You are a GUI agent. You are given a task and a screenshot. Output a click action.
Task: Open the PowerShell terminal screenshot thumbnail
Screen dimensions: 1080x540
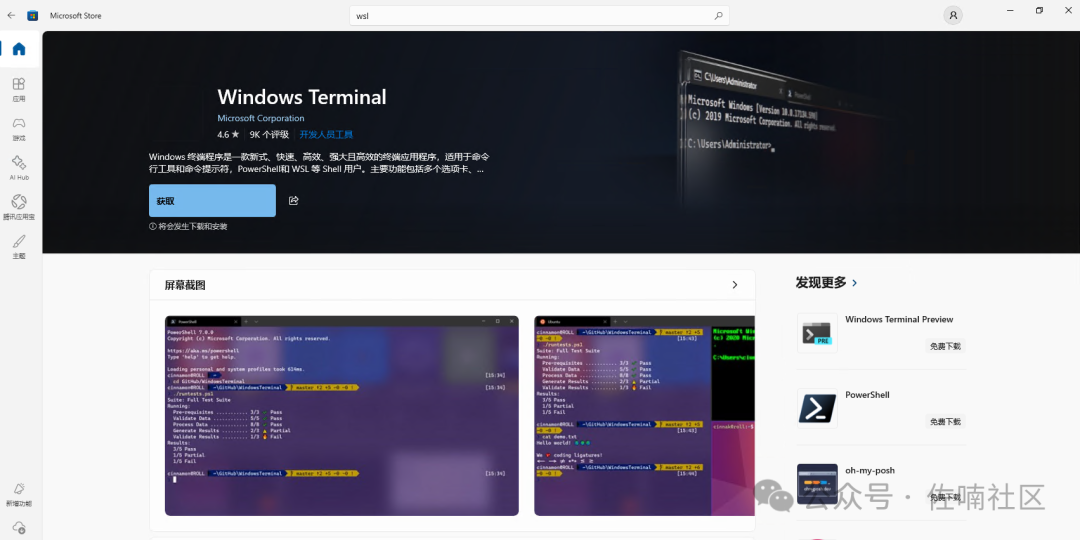pyautogui.click(x=342, y=415)
